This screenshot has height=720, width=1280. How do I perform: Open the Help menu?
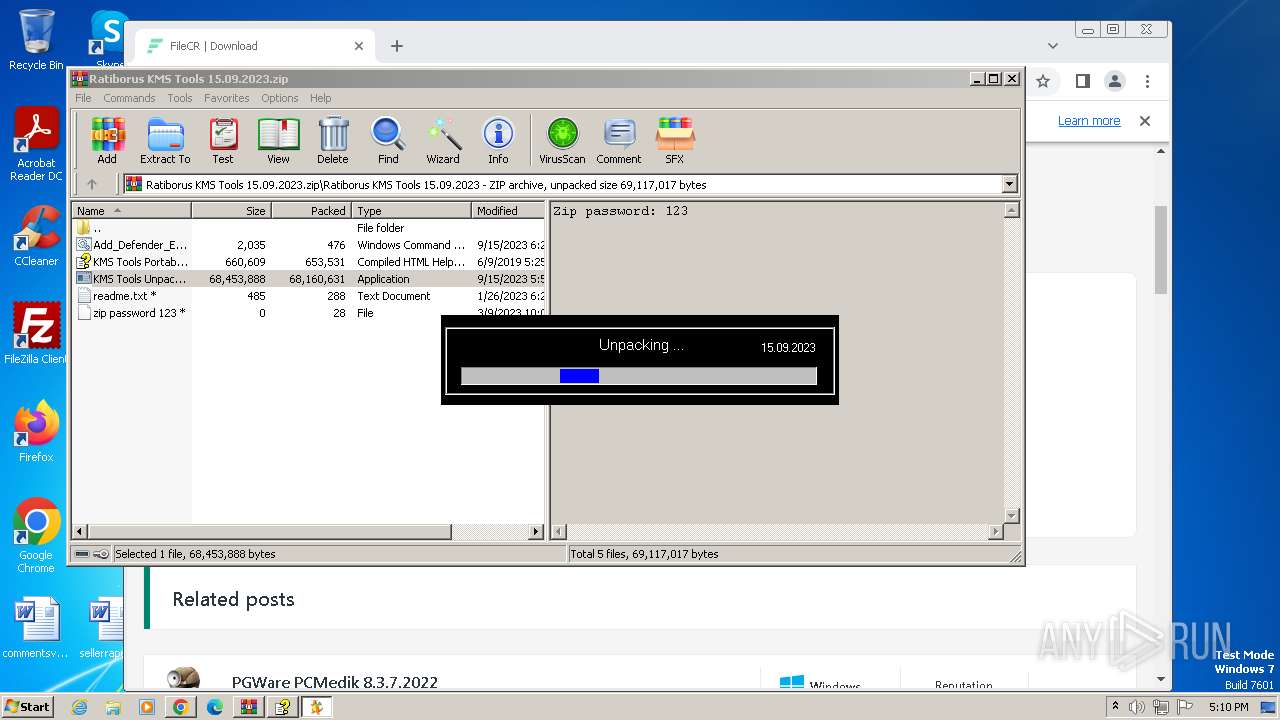(320, 98)
